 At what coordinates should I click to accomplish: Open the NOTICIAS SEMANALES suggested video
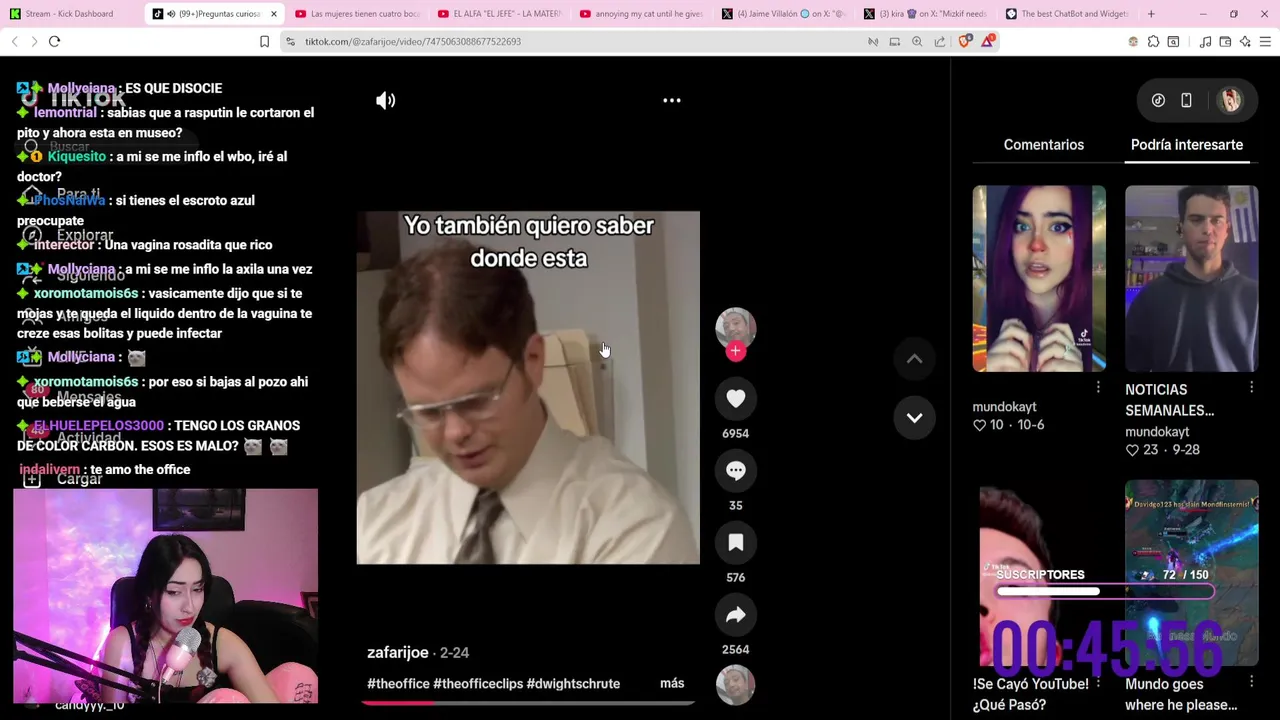click(1191, 278)
